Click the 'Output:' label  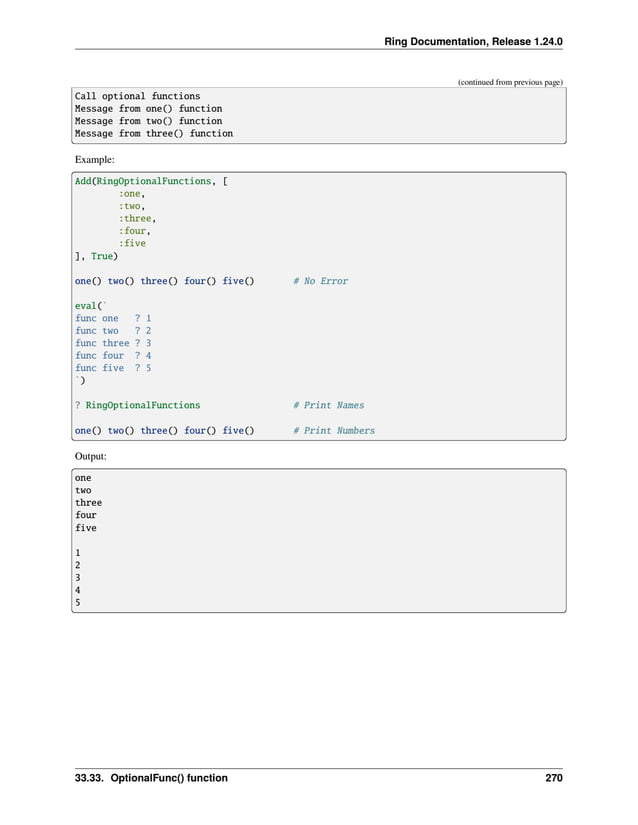coord(90,456)
